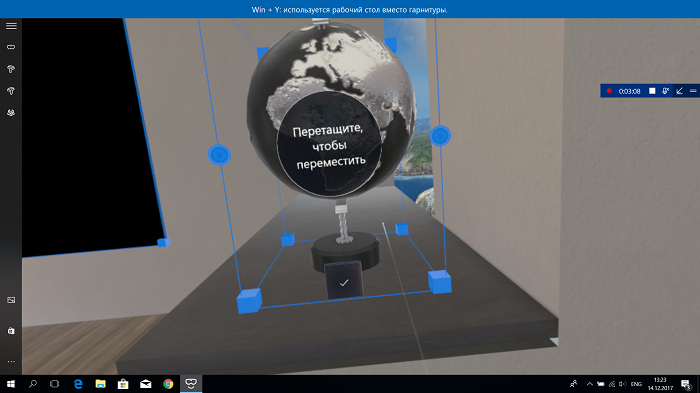Image resolution: width=700 pixels, height=393 pixels.
Task: Click the "Перетащите, чтобы переместить" circle
Action: (x=329, y=143)
